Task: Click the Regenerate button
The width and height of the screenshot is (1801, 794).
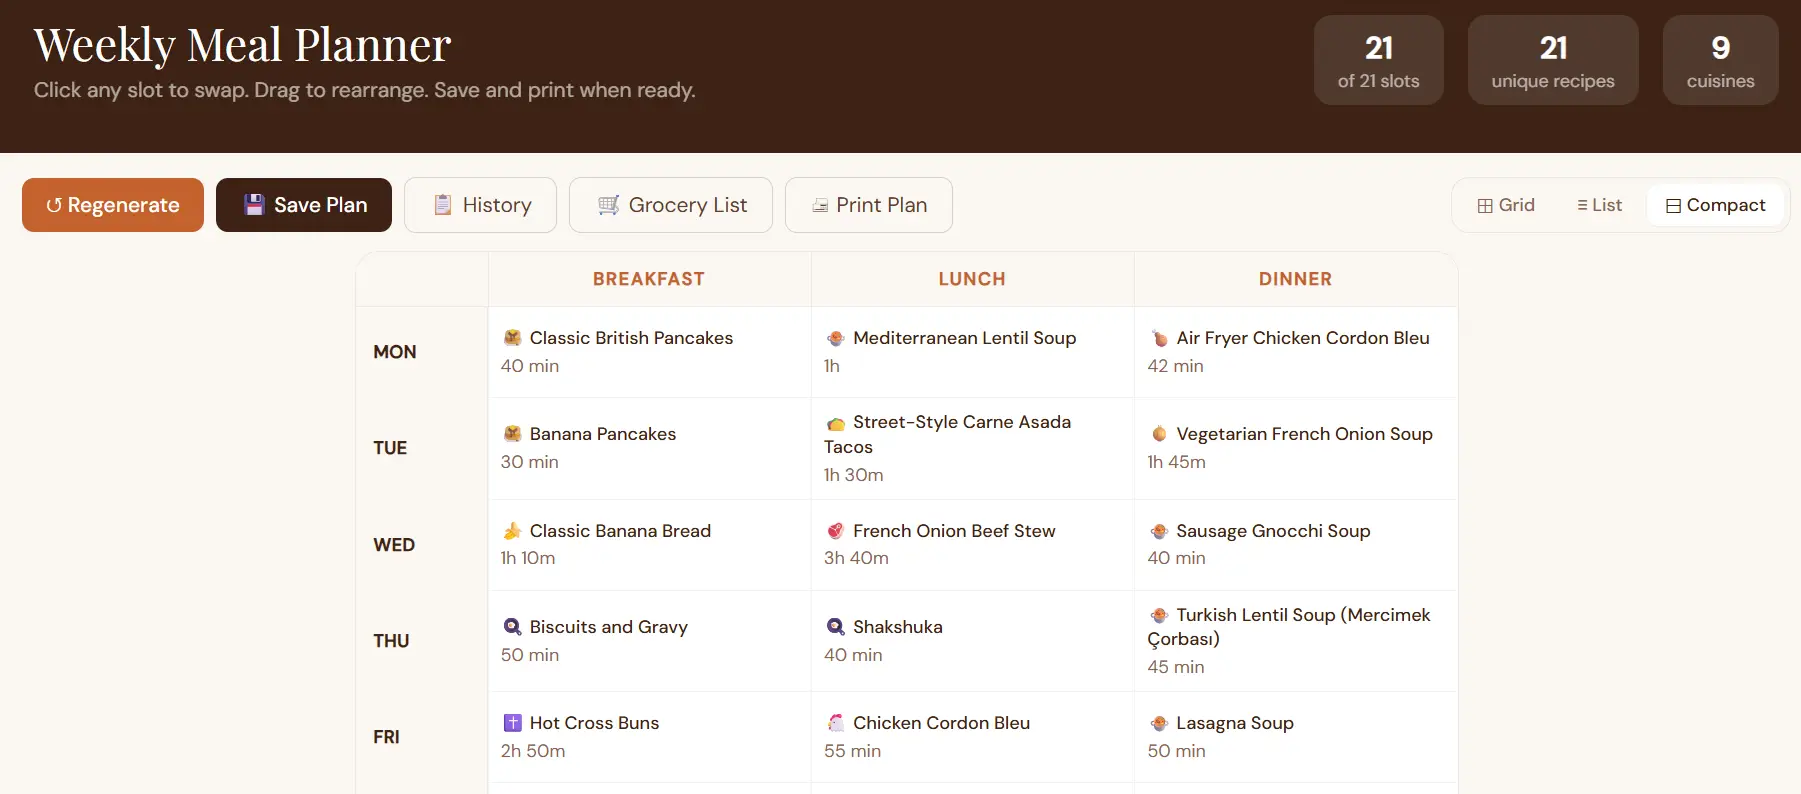Action: (x=113, y=205)
